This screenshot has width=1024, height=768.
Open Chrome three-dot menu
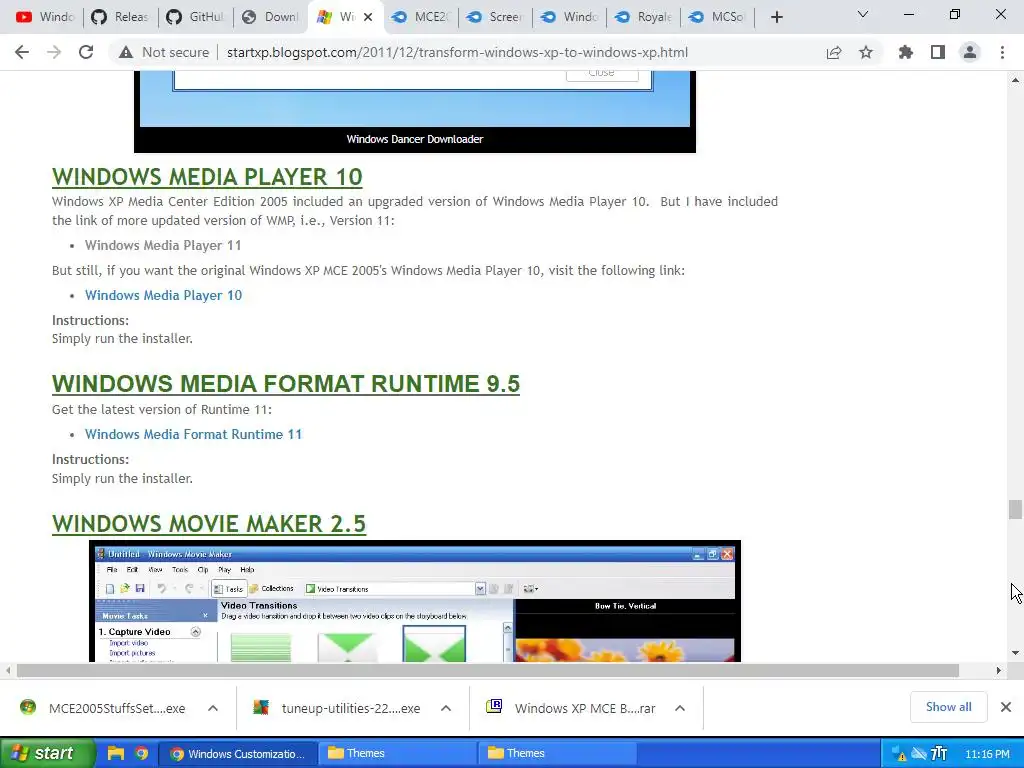coord(1002,52)
